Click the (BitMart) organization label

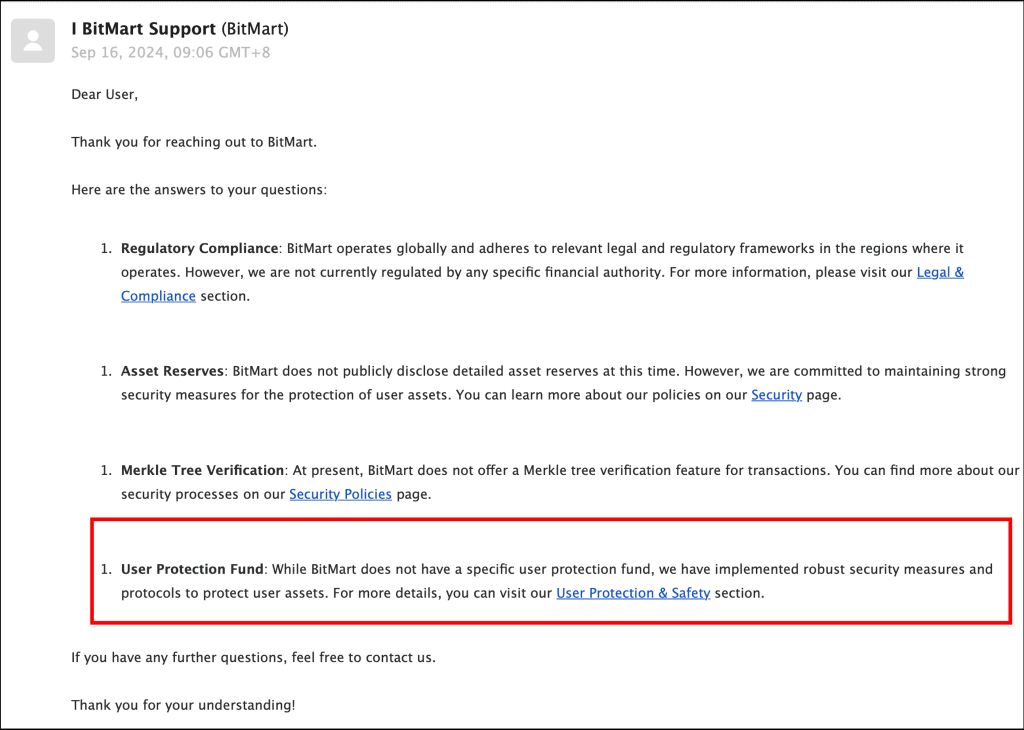click(x=255, y=29)
